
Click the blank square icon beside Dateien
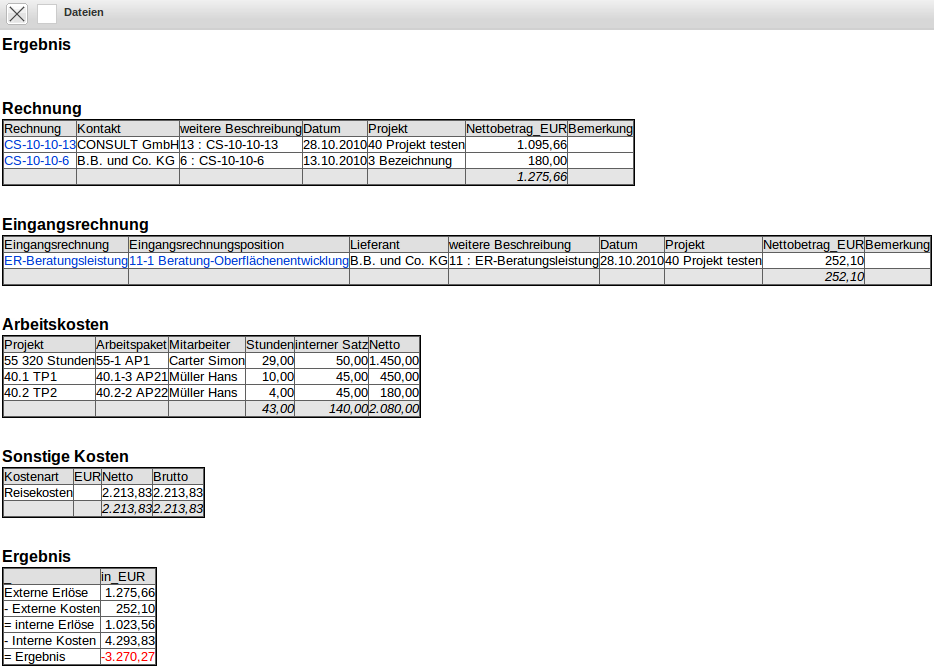(47, 13)
